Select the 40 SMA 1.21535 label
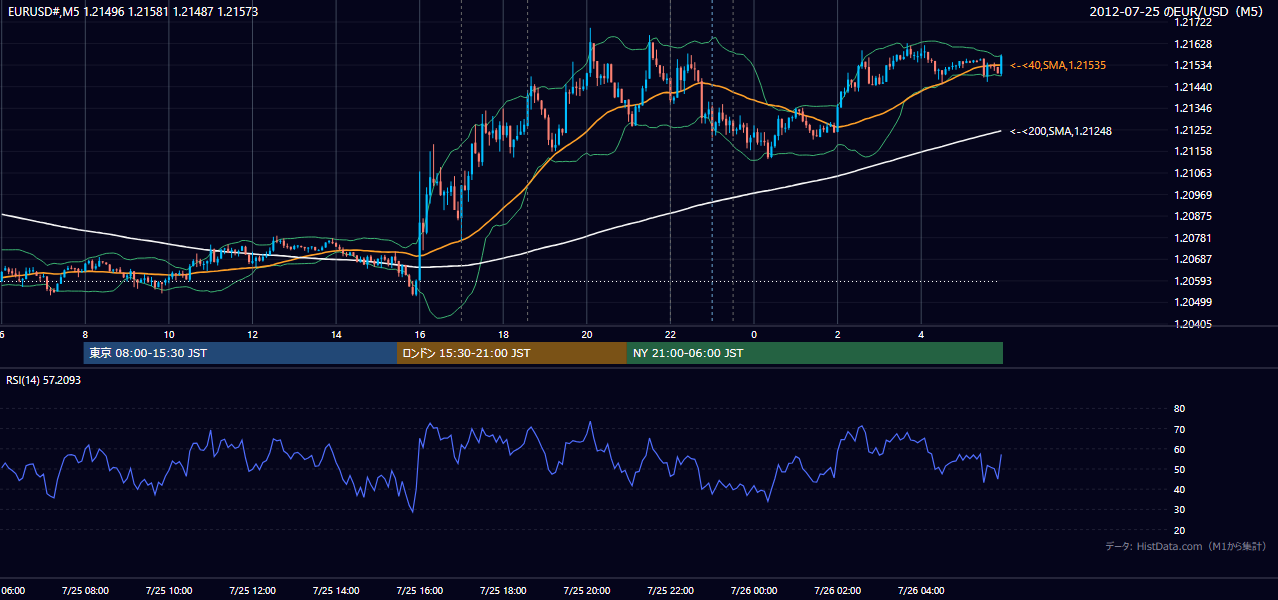This screenshot has width=1278, height=600. 1058,65
